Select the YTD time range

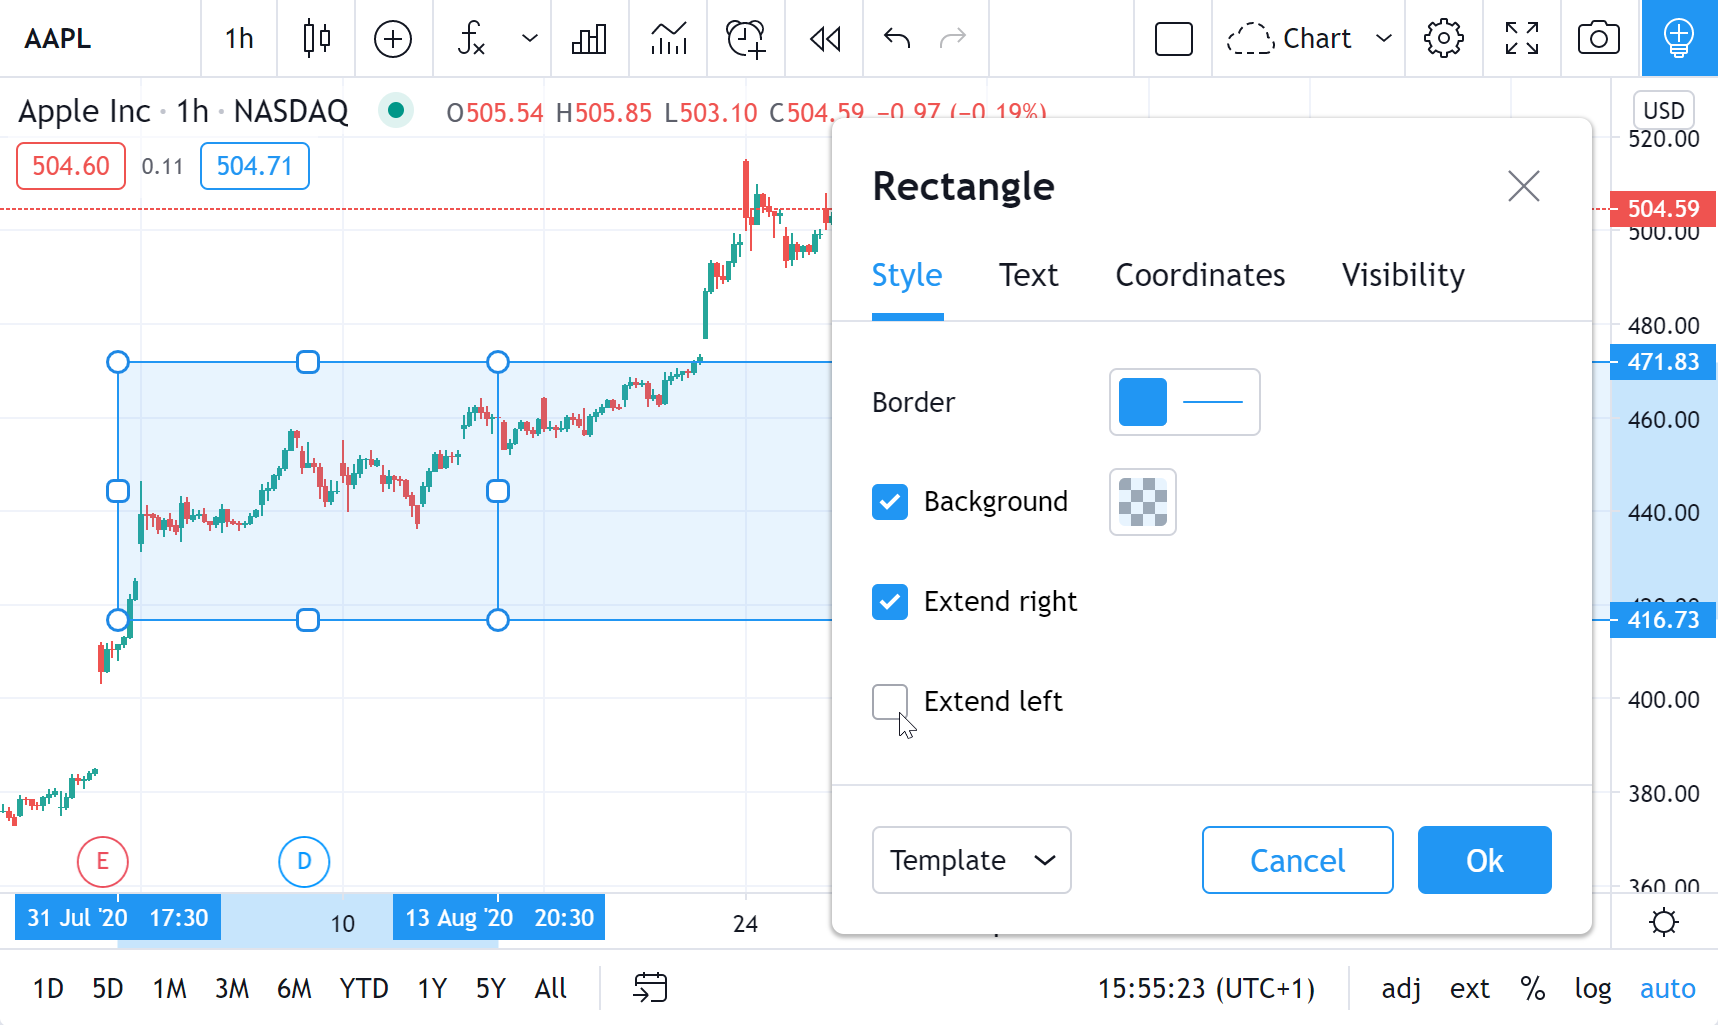(364, 989)
